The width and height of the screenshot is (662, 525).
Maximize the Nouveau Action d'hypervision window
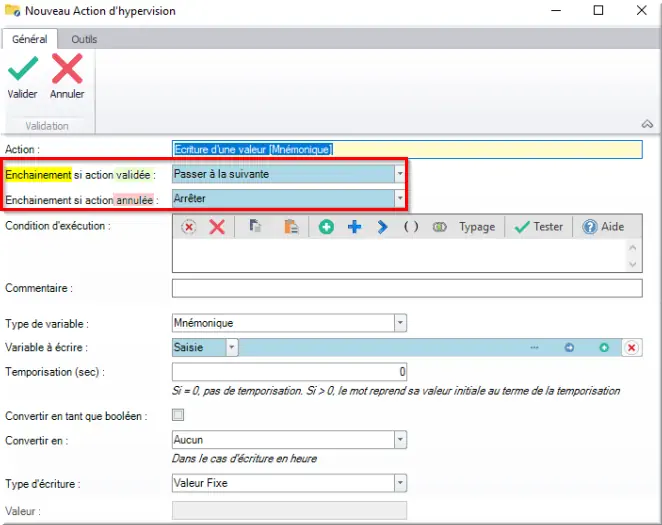pyautogui.click(x=598, y=10)
